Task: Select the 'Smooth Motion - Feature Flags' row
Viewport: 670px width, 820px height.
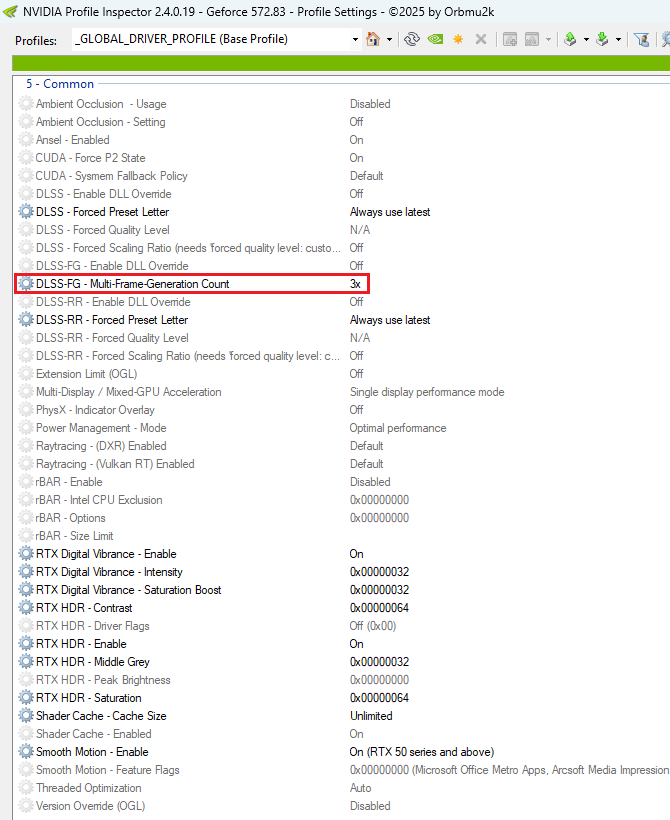Action: [341, 770]
